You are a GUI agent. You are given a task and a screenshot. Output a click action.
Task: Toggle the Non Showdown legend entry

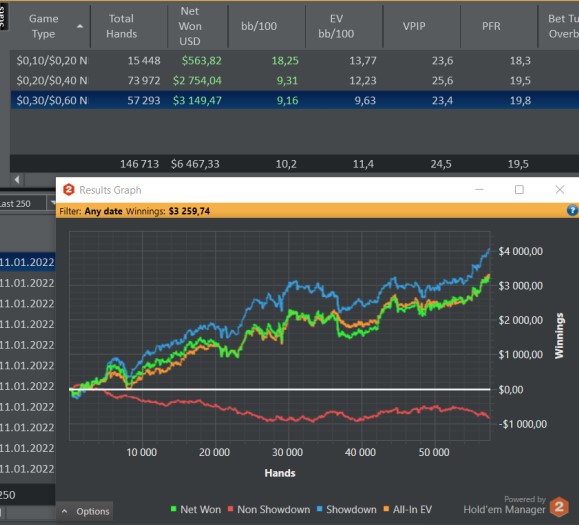click(x=269, y=509)
